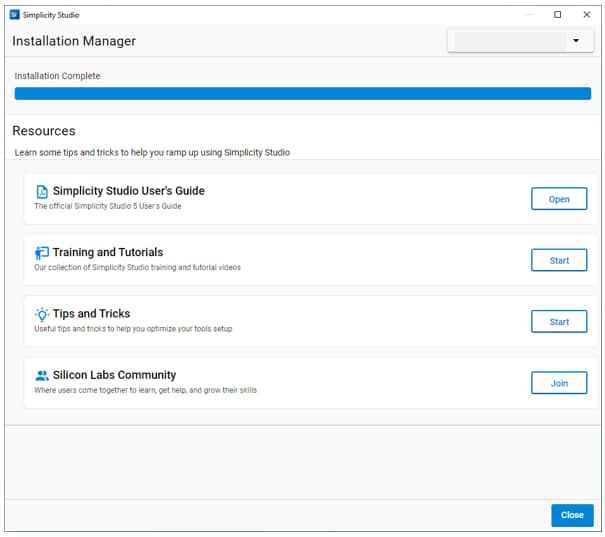Click the Simplicity Studio app icon in title bar
605x537 pixels.
[14, 15]
